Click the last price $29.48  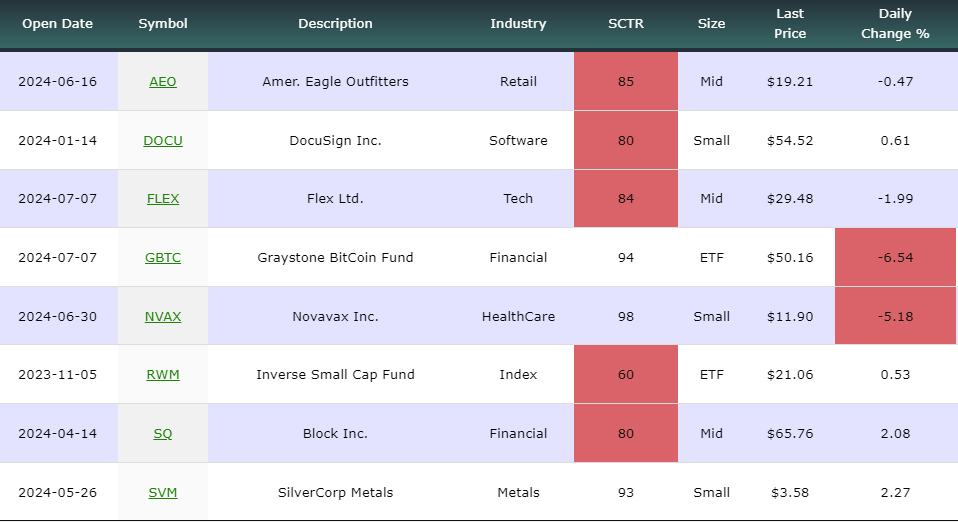coord(790,199)
